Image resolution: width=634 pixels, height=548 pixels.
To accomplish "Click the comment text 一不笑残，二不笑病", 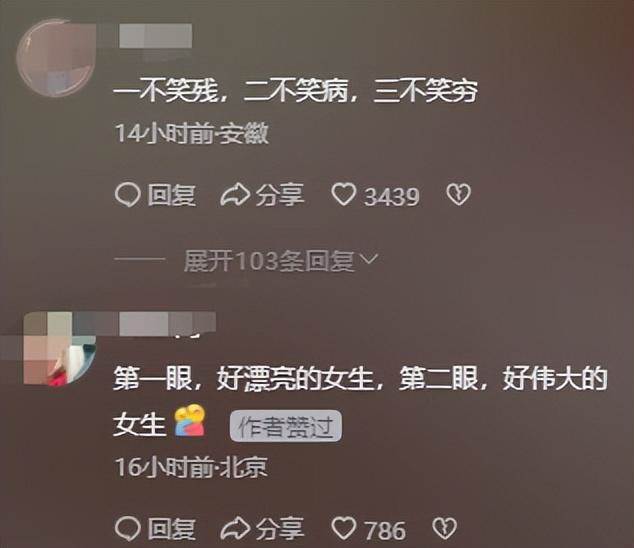I will (231, 92).
